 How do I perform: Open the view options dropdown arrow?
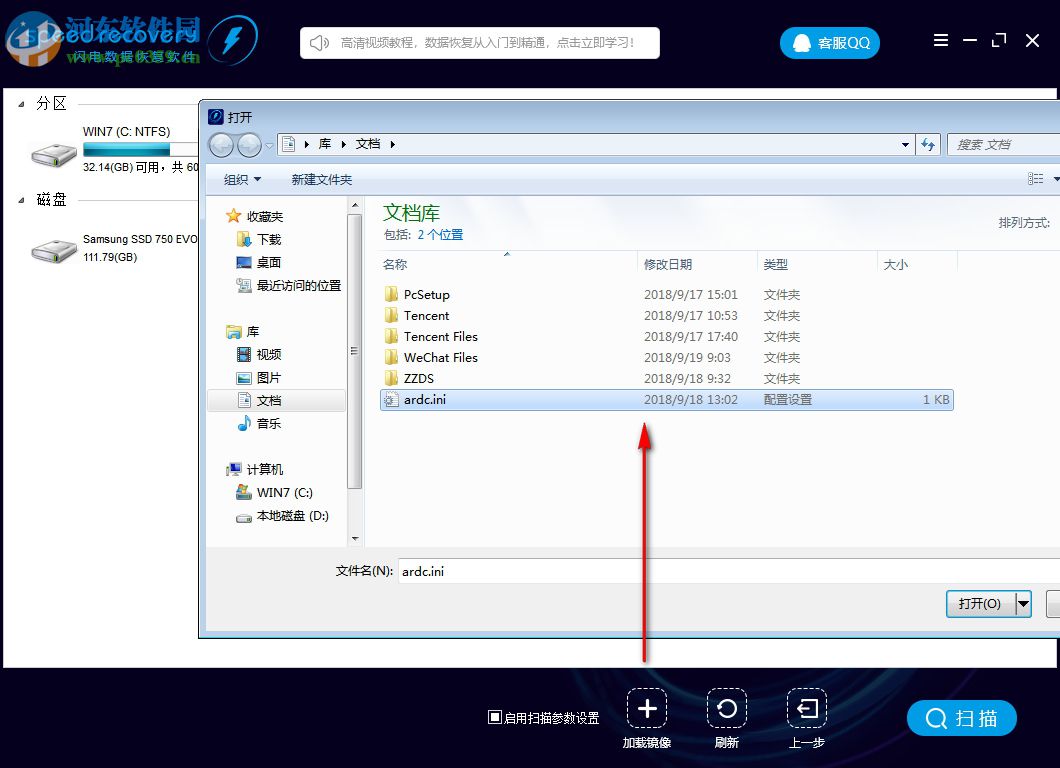(1055, 179)
